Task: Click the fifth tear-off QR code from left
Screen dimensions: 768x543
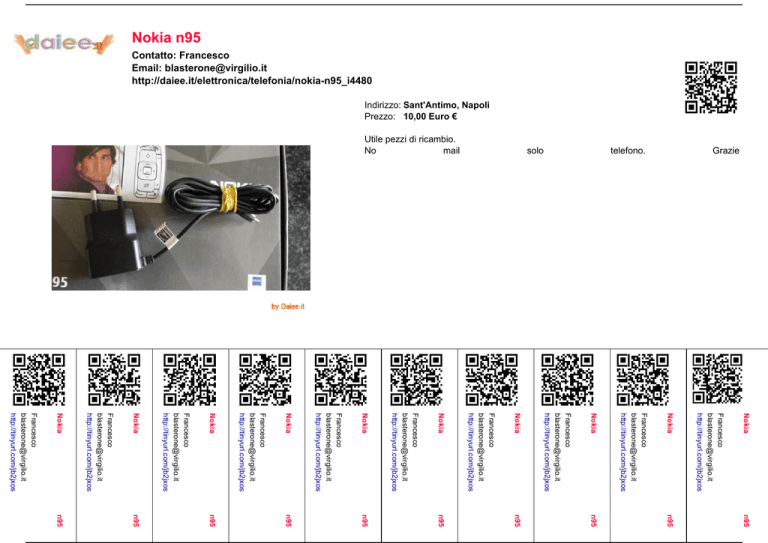Action: point(340,378)
